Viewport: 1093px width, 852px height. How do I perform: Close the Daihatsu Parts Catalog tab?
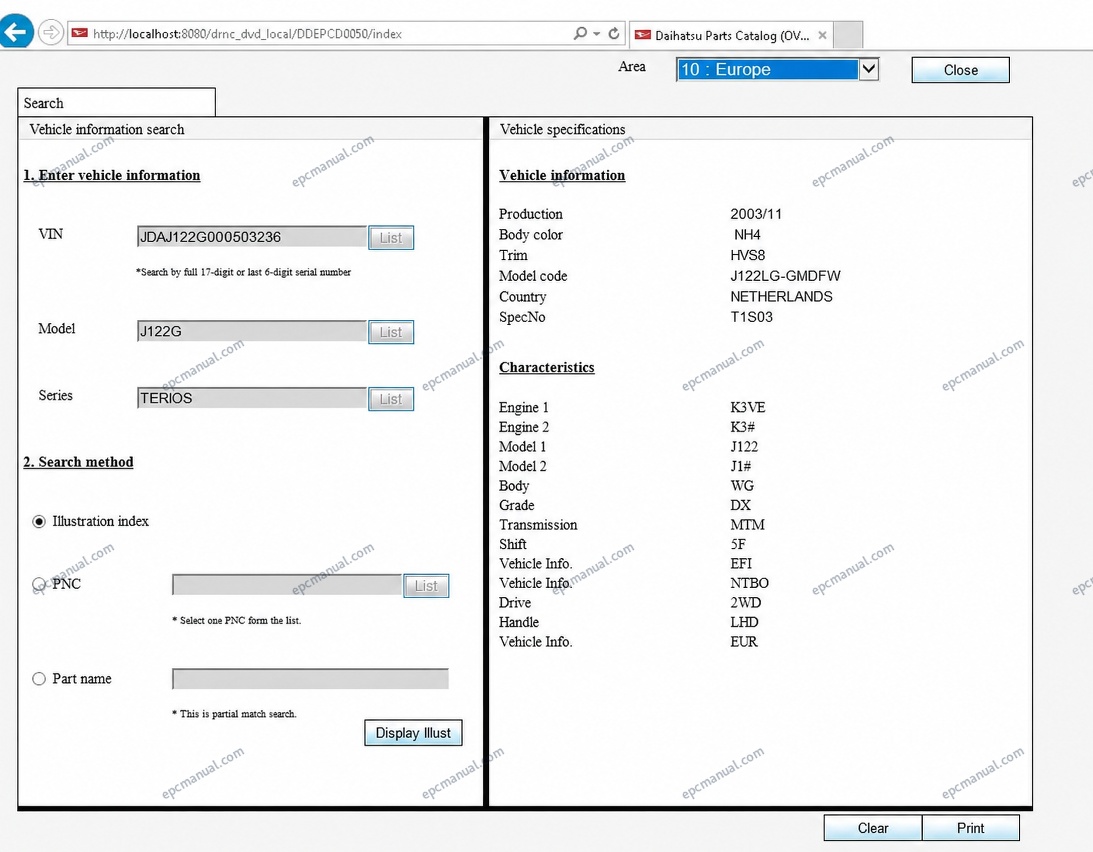pos(823,35)
